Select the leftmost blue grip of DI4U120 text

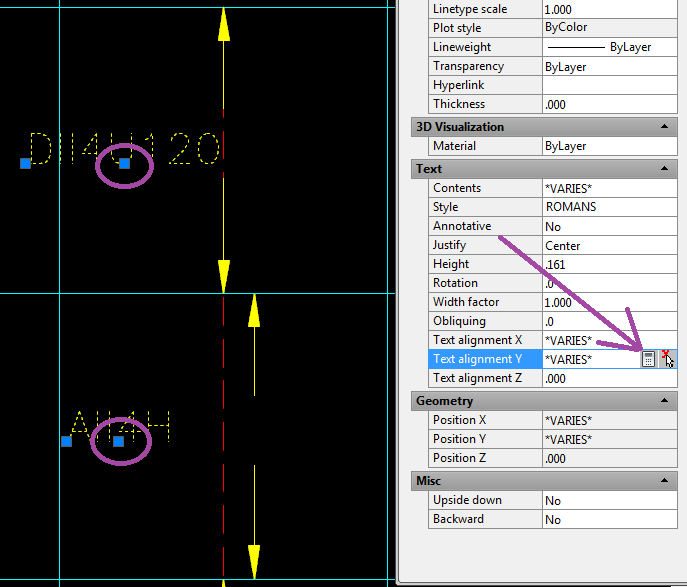tap(26, 163)
